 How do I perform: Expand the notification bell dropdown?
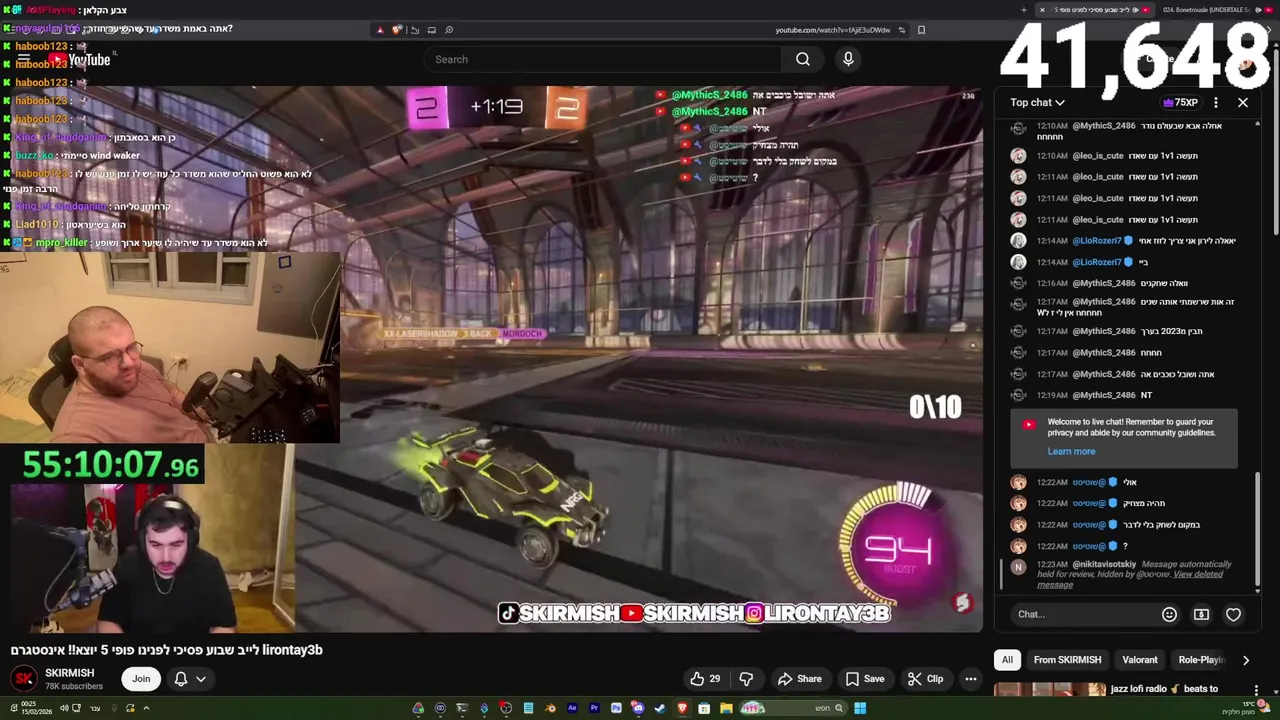pyautogui.click(x=190, y=679)
